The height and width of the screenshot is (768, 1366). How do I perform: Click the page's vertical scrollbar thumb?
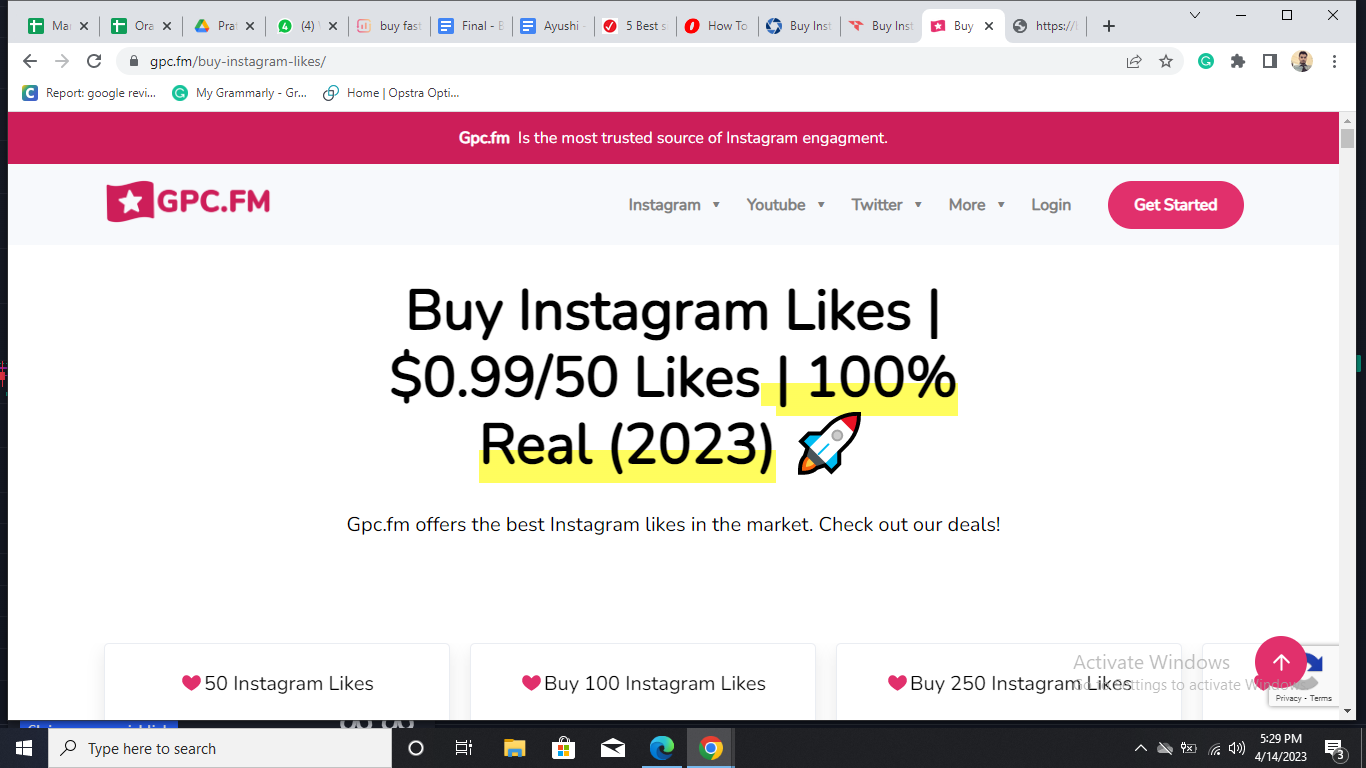click(x=1347, y=137)
